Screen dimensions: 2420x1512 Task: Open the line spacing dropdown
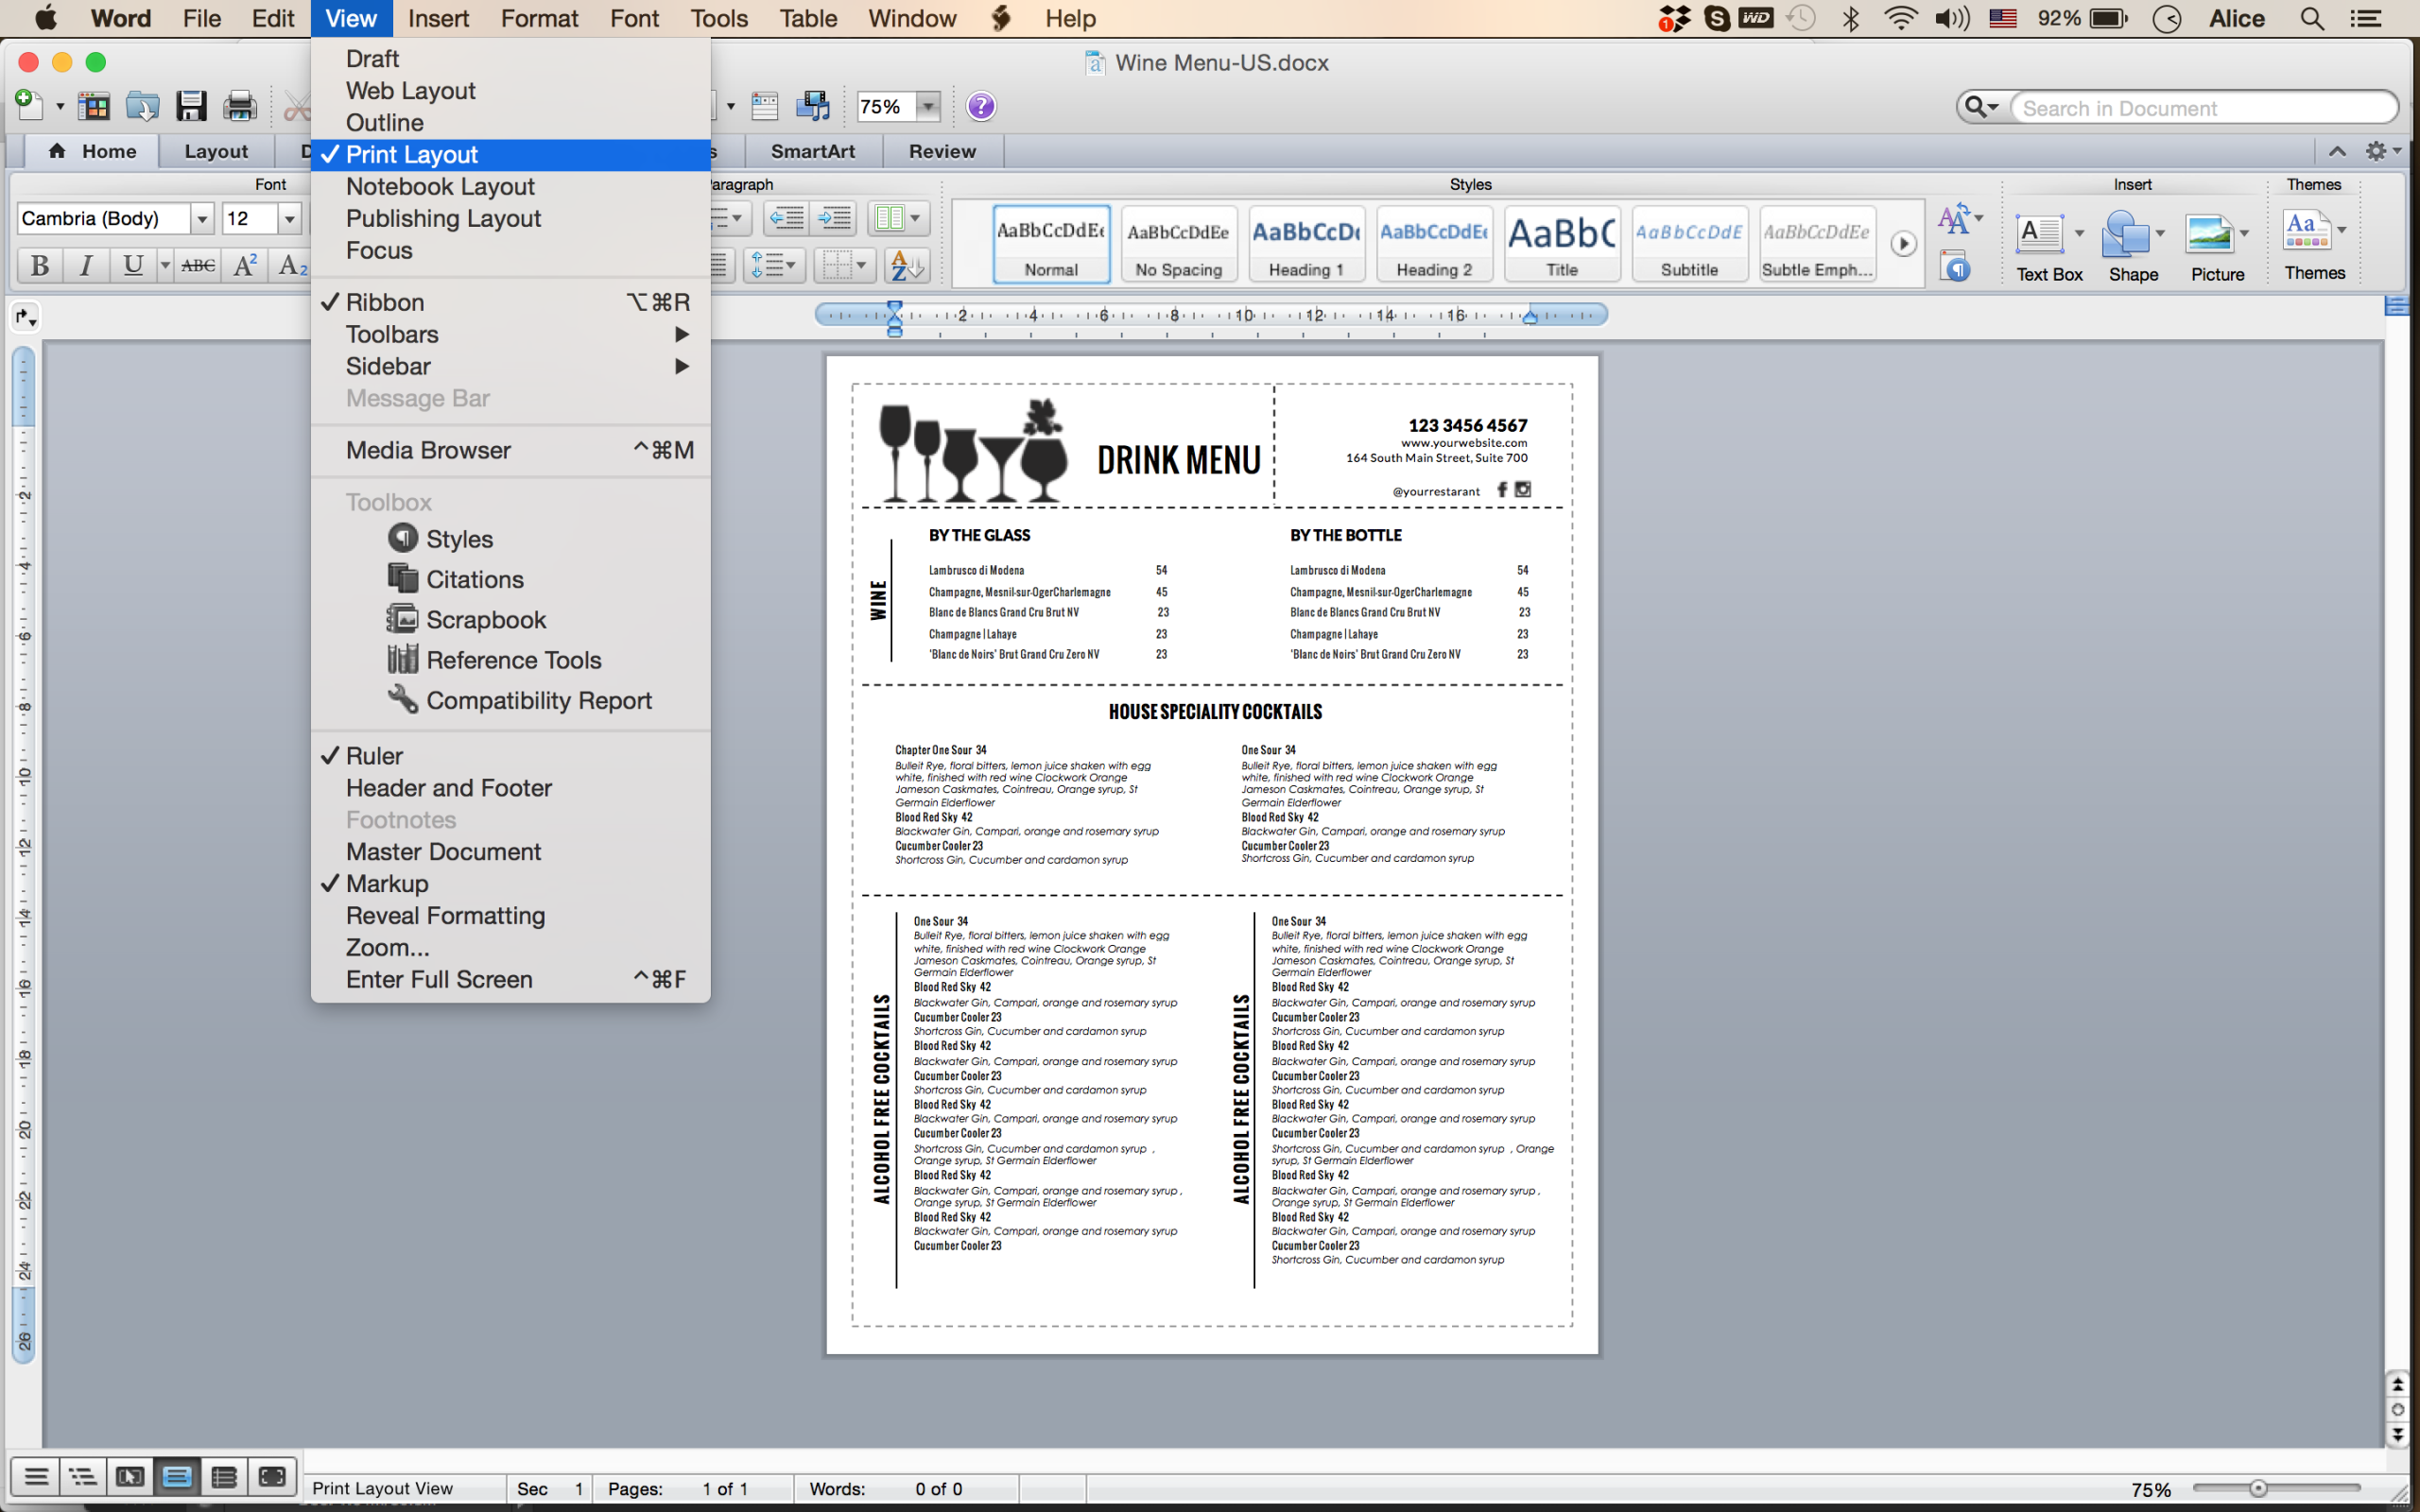[774, 265]
